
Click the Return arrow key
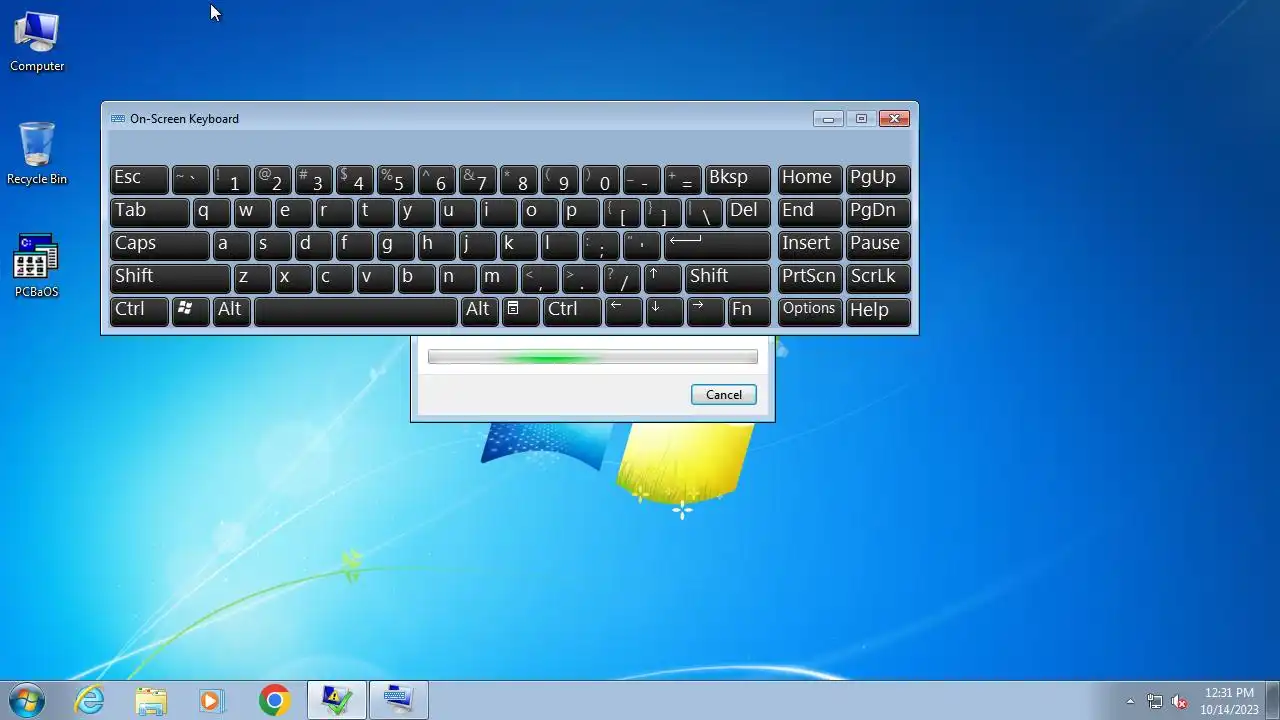pyautogui.click(x=717, y=244)
